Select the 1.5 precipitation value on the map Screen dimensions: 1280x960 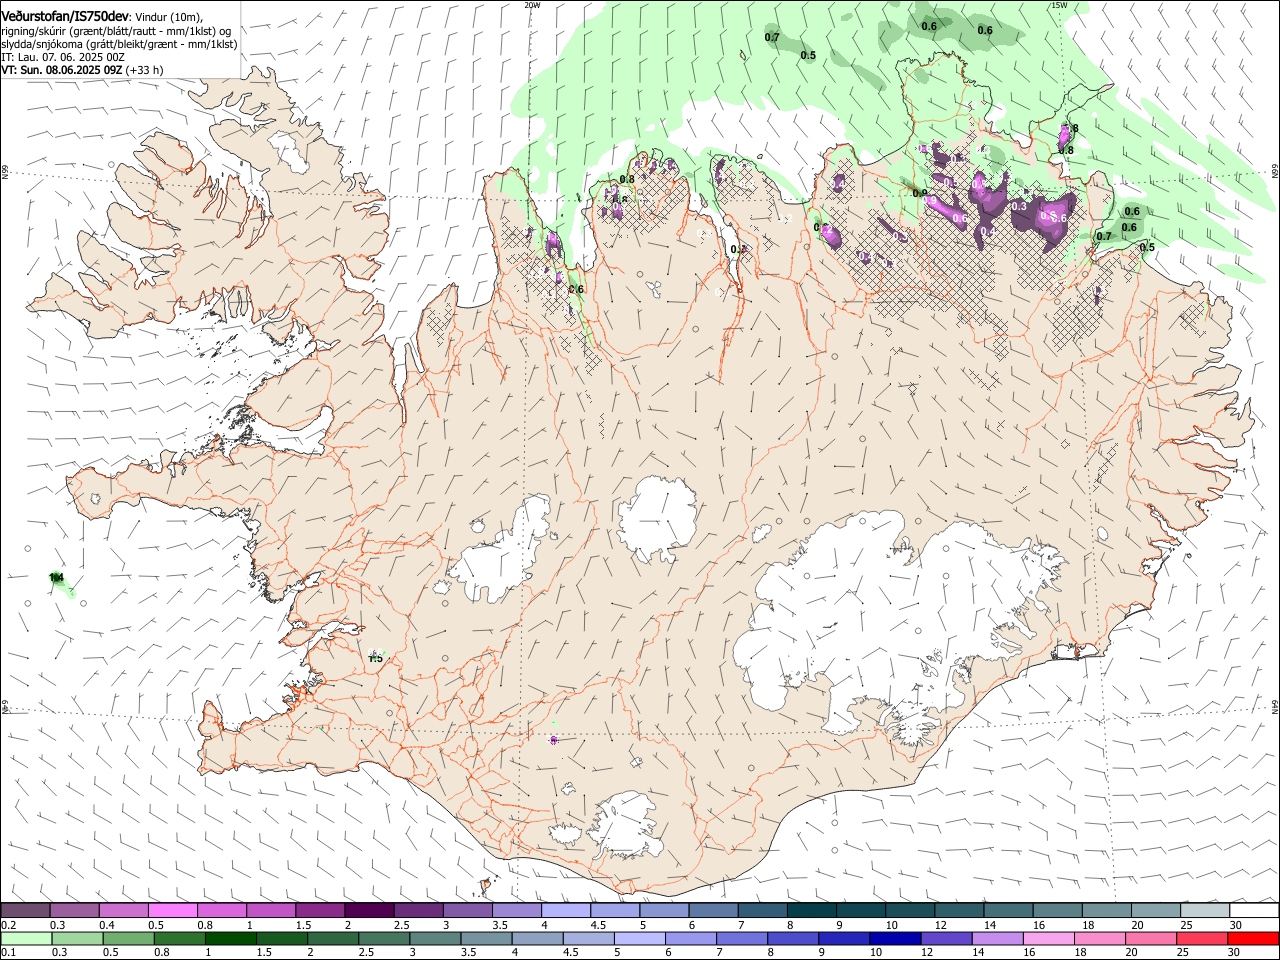pos(376,658)
